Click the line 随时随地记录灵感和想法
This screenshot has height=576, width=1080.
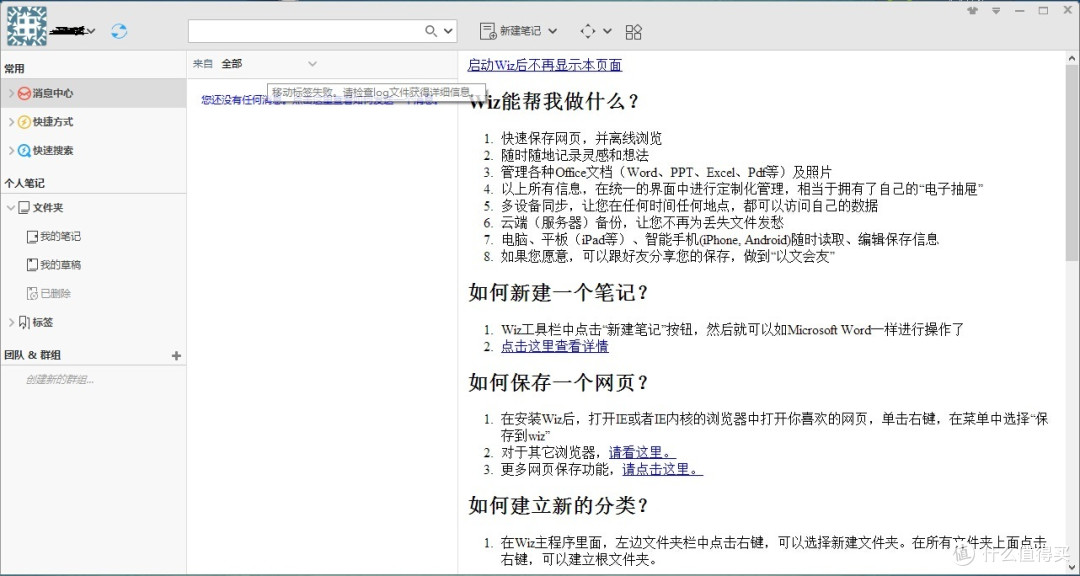click(x=574, y=155)
